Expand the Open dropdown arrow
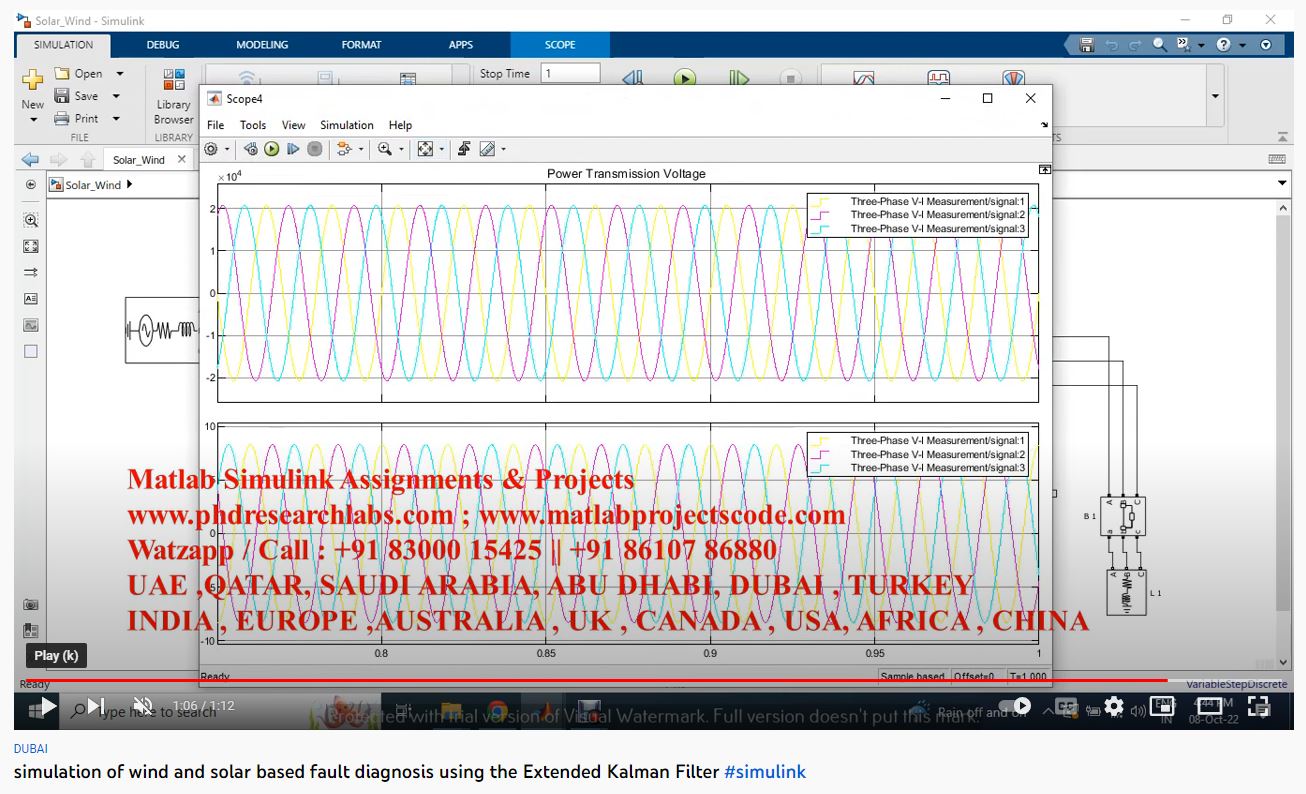Image resolution: width=1306 pixels, height=794 pixels. (x=120, y=74)
